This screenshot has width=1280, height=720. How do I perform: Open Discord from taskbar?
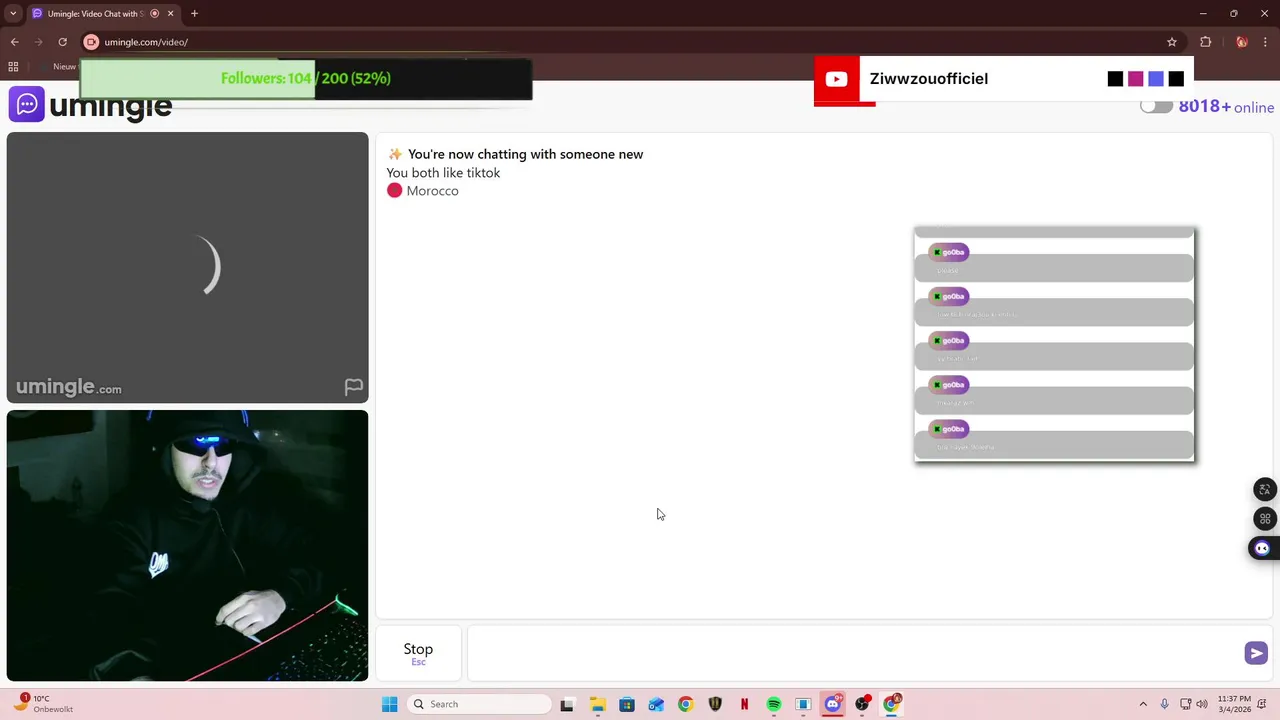(832, 704)
